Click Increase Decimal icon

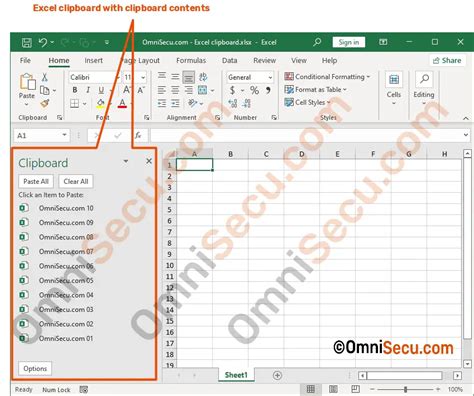tap(233, 104)
